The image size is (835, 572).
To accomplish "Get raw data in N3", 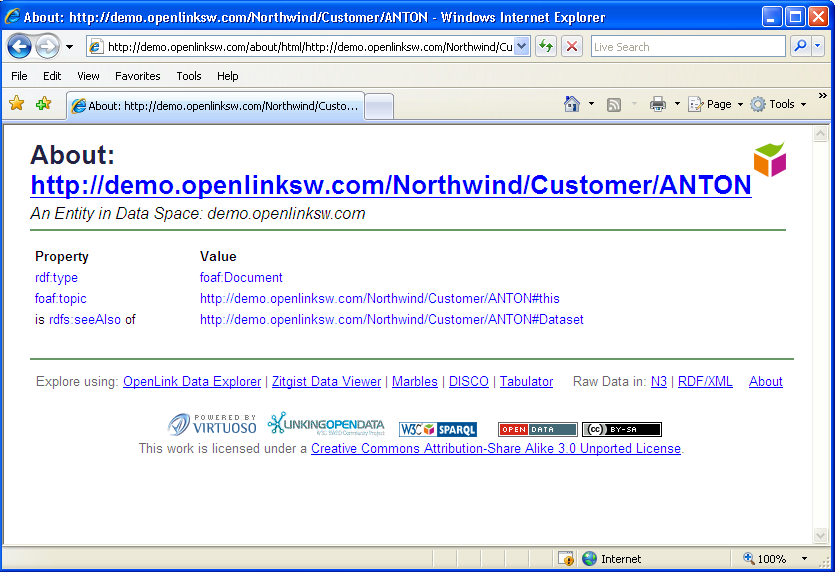I will [x=659, y=381].
